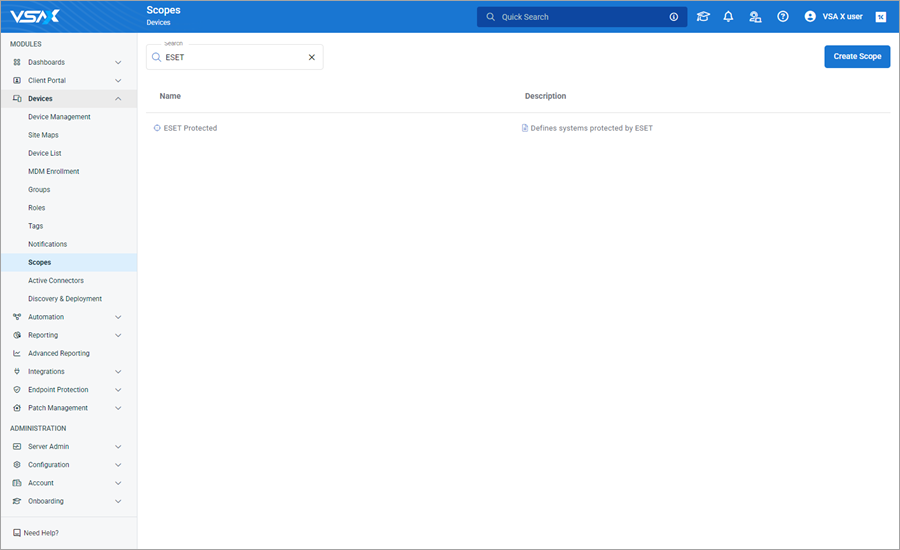The image size is (900, 550).
Task: Select Advanced Reporting in sidebar
Action: 58,353
